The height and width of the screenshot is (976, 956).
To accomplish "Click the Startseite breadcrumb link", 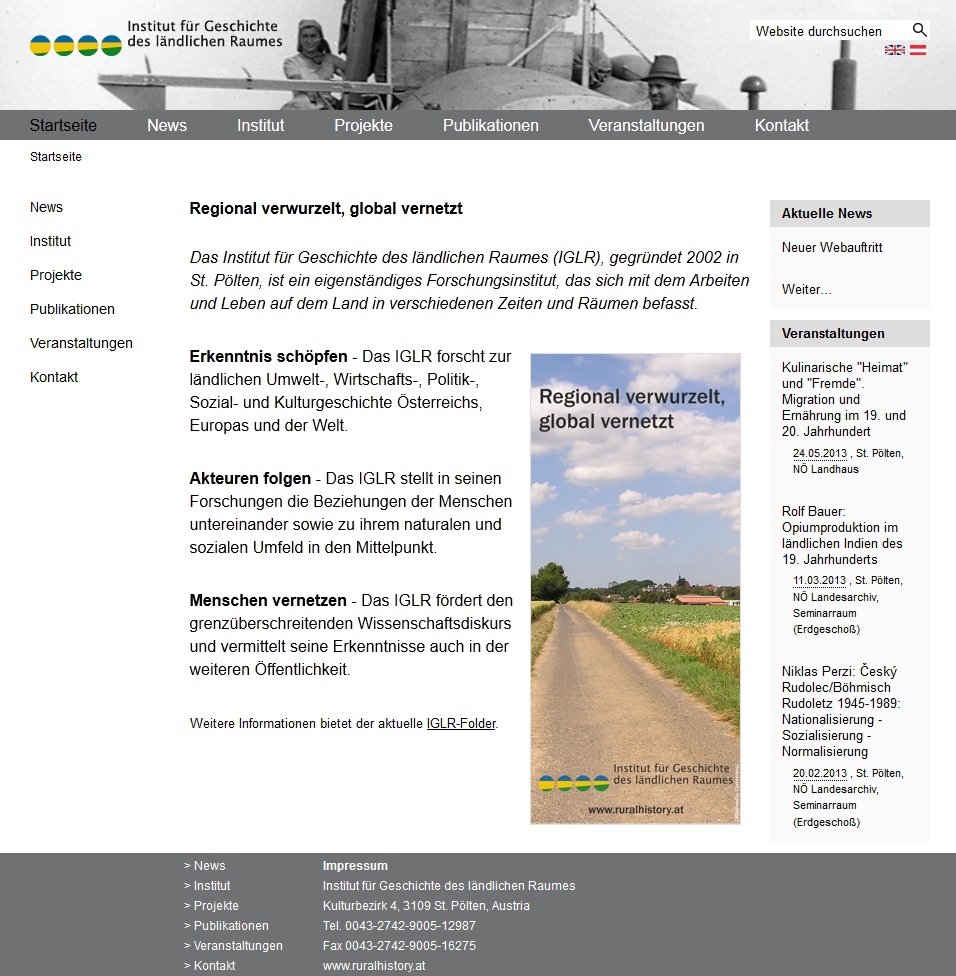I will (56, 157).
